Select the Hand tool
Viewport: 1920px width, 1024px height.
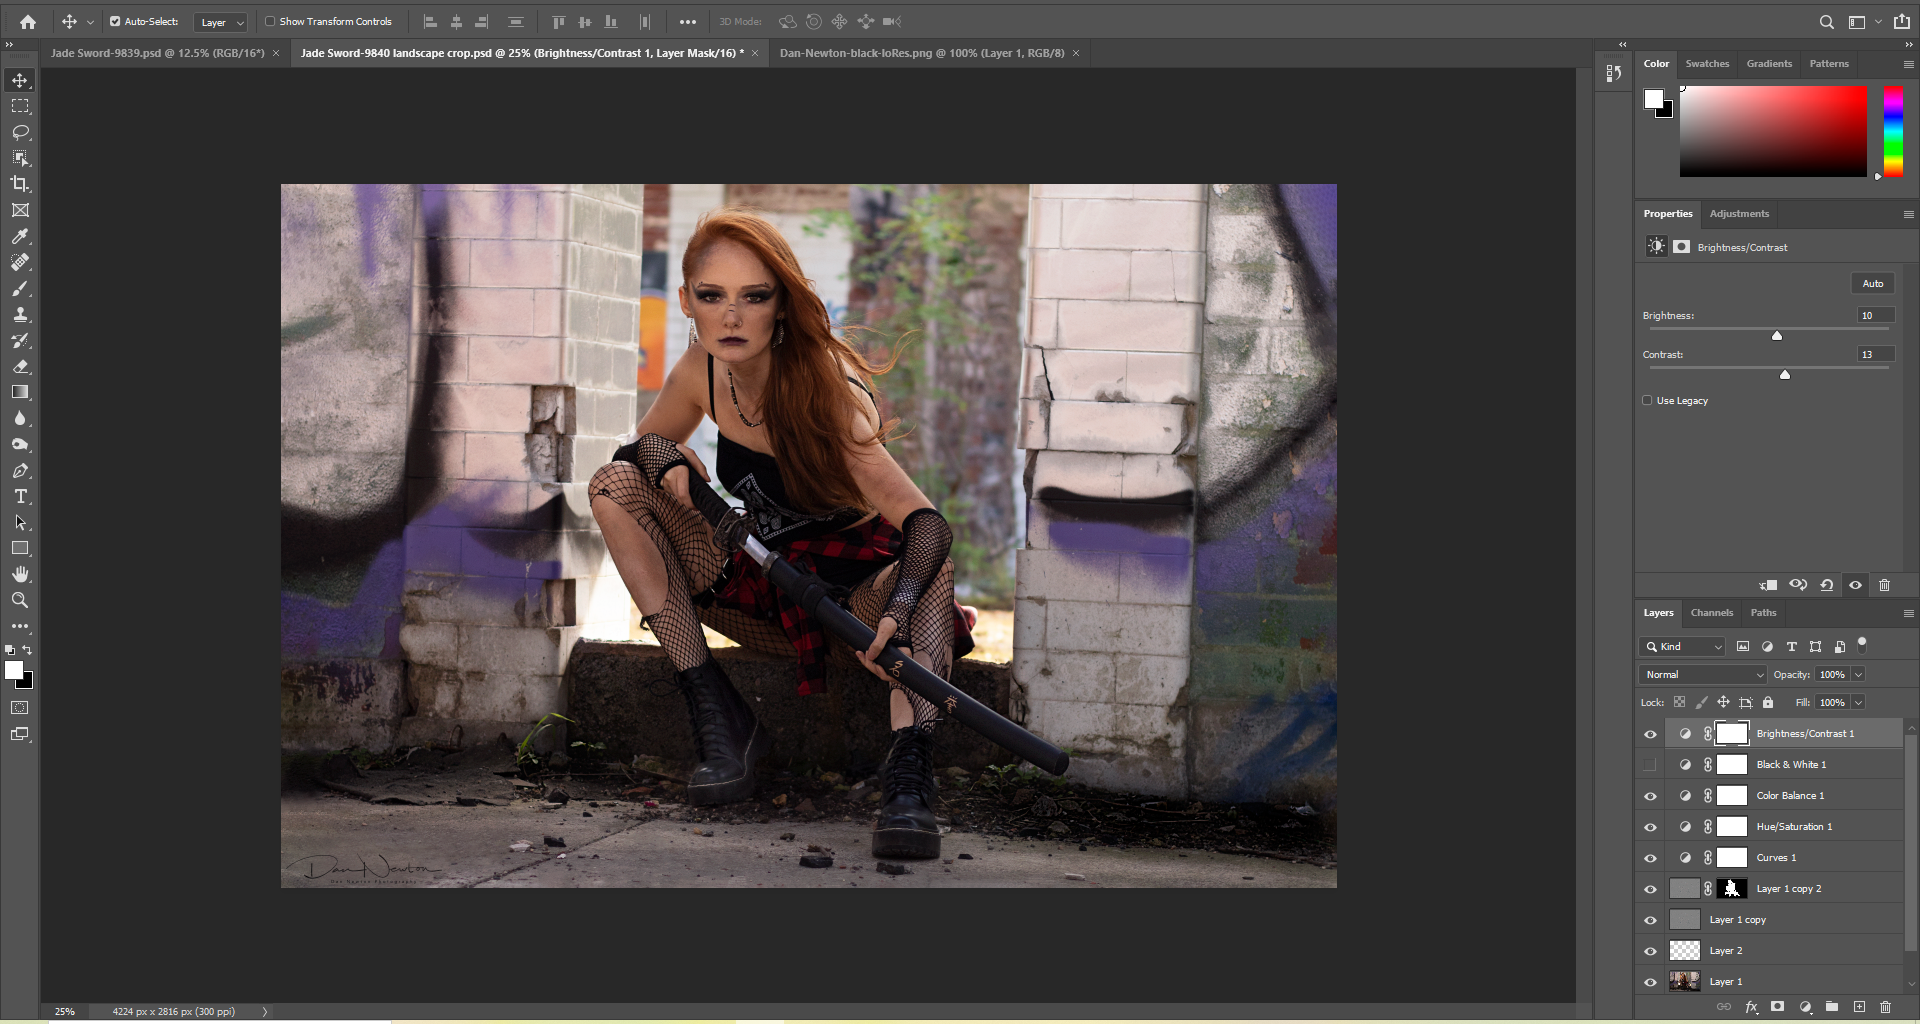[20, 574]
